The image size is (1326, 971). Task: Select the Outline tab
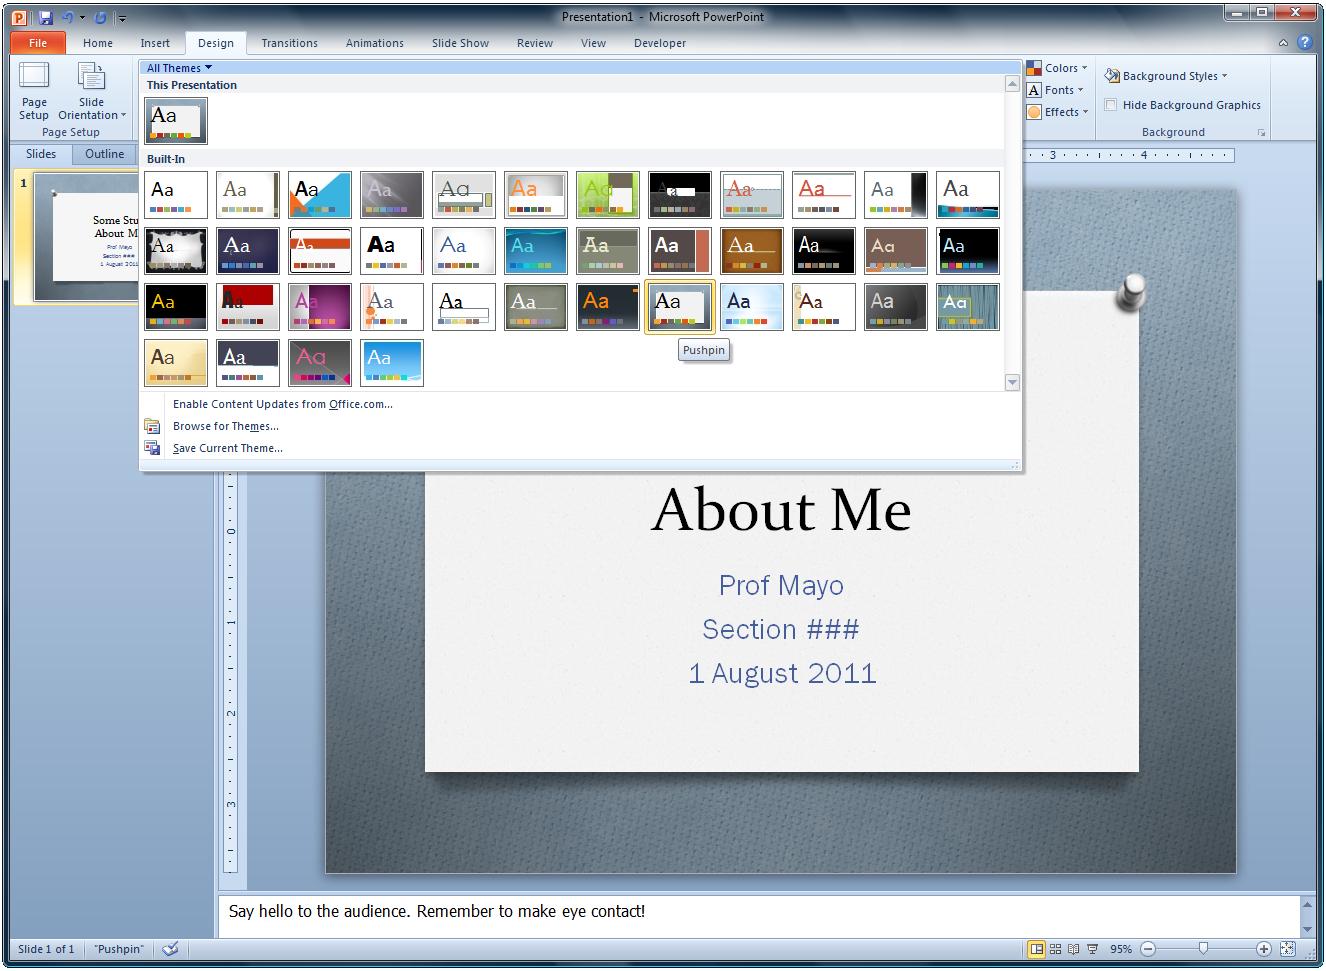[104, 153]
